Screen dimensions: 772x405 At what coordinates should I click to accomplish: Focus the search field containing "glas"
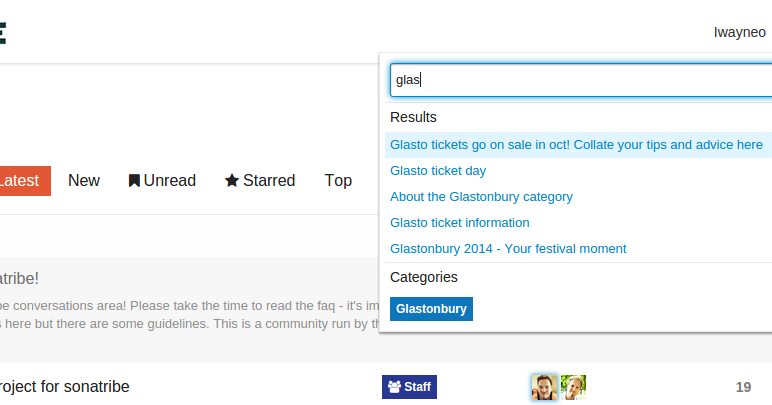(x=580, y=80)
